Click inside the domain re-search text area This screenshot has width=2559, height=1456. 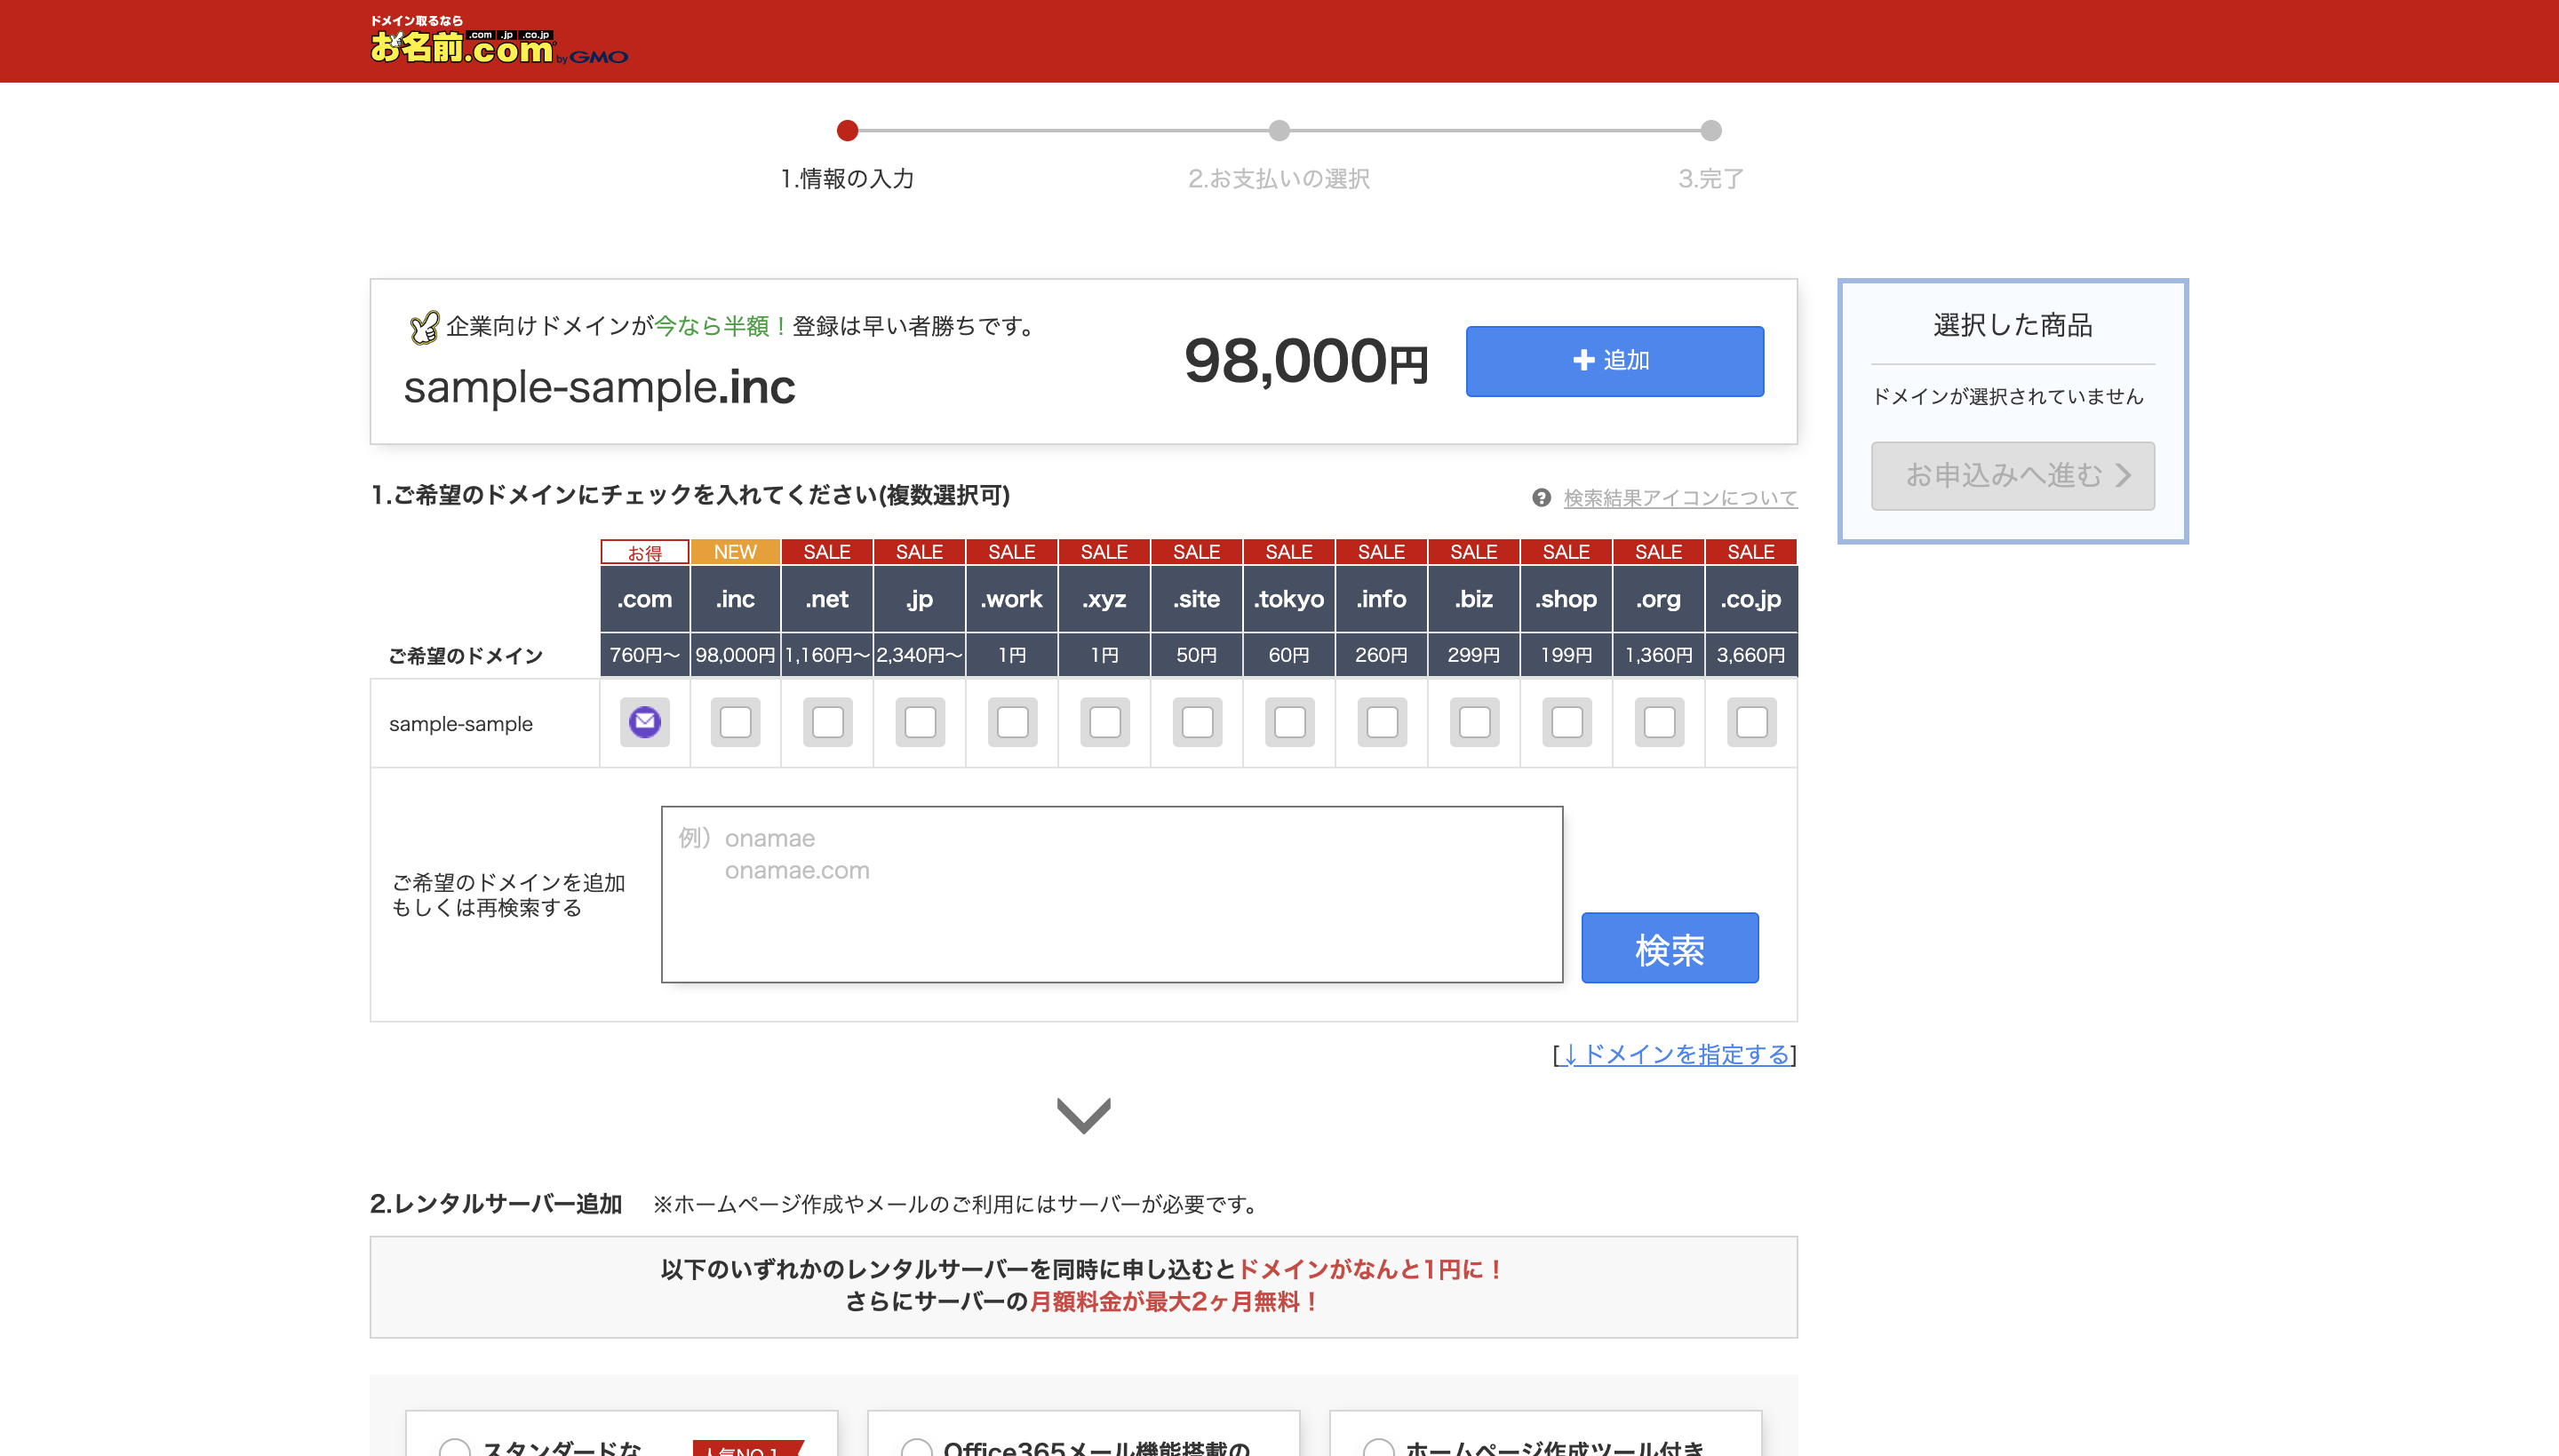pos(1110,893)
